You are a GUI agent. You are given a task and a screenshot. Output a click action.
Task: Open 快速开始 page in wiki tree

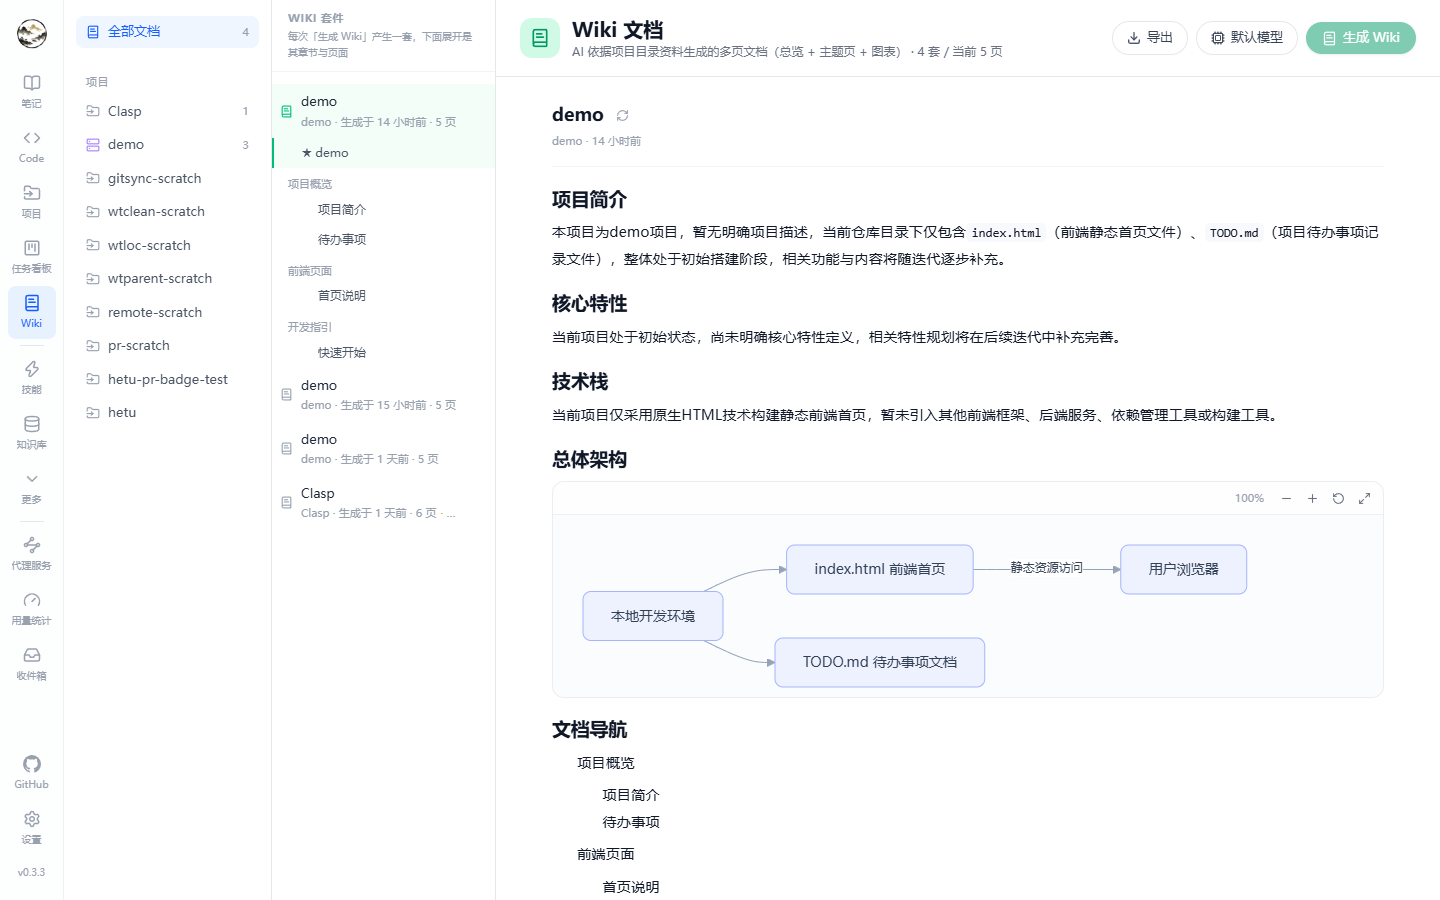tap(342, 353)
